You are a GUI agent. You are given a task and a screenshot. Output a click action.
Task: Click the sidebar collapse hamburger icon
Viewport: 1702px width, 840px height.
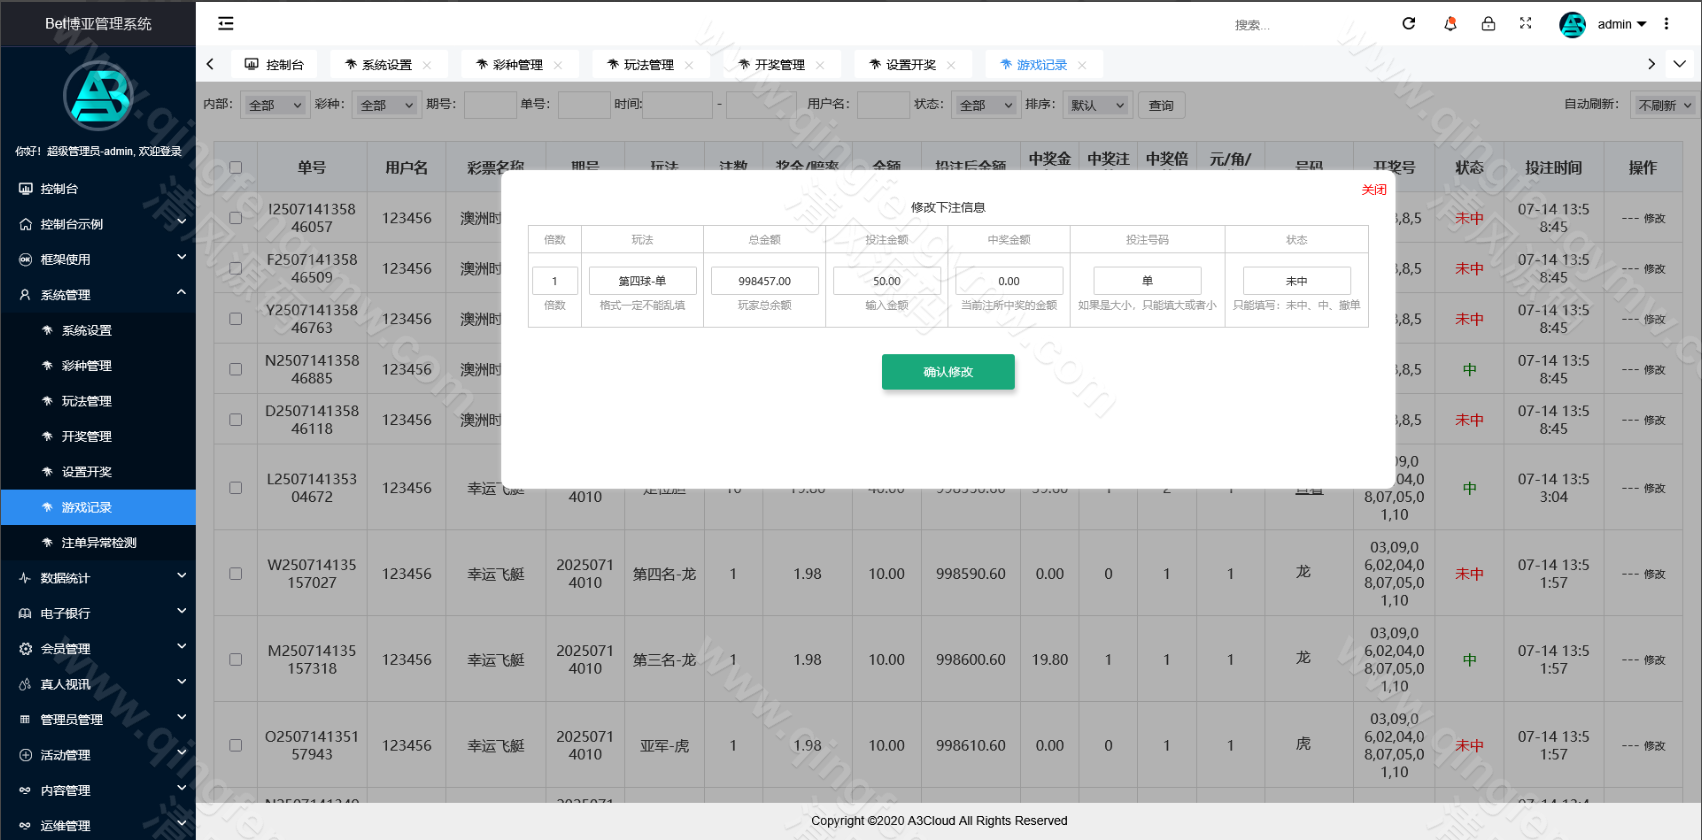click(226, 23)
